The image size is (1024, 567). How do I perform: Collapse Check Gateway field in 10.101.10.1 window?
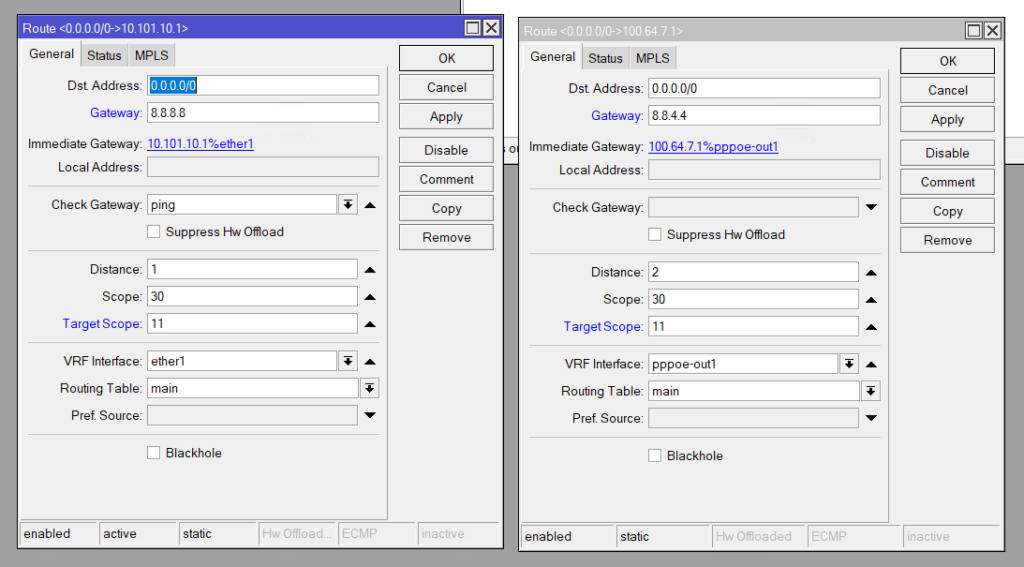click(x=370, y=205)
